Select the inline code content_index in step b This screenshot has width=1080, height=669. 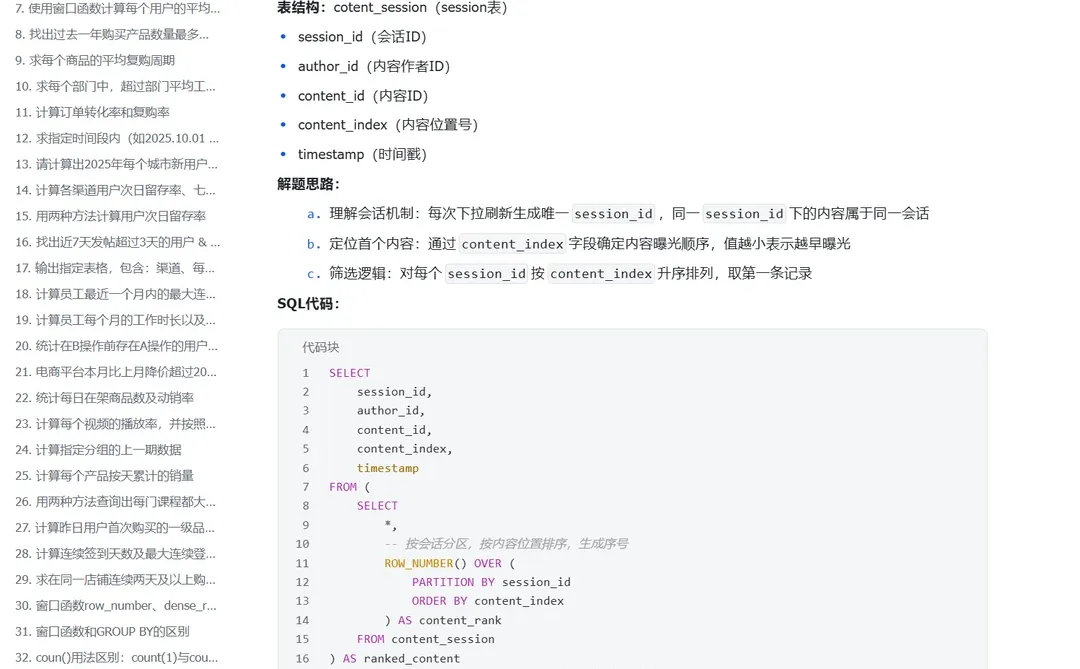pos(512,243)
